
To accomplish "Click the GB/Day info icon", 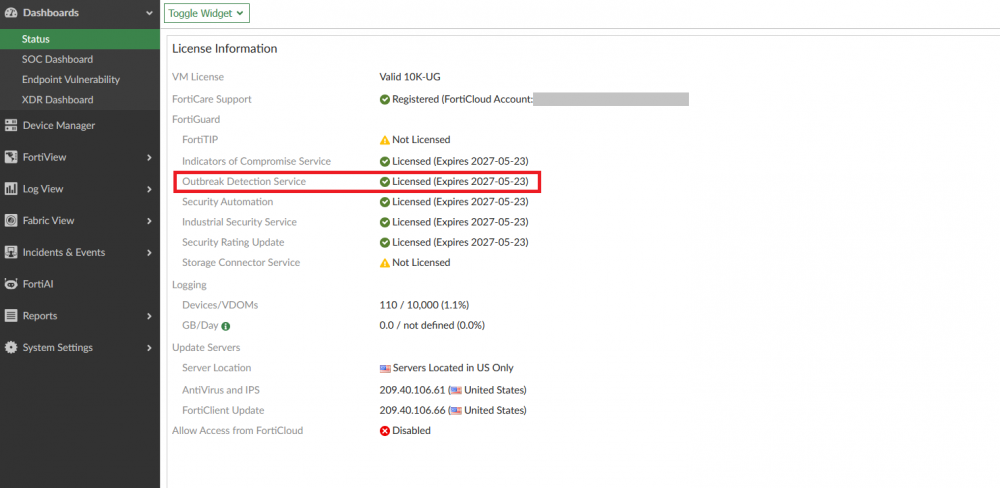I will tap(226, 326).
